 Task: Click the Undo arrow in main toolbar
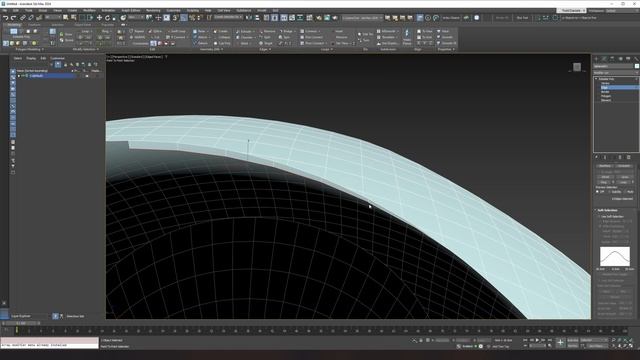coord(5,18)
